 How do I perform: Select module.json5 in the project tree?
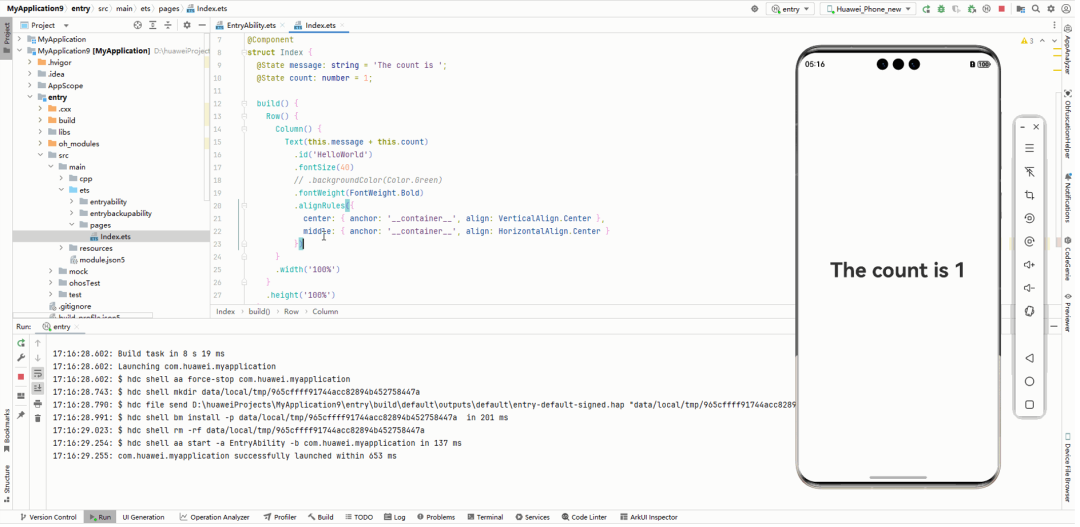(x=102, y=260)
